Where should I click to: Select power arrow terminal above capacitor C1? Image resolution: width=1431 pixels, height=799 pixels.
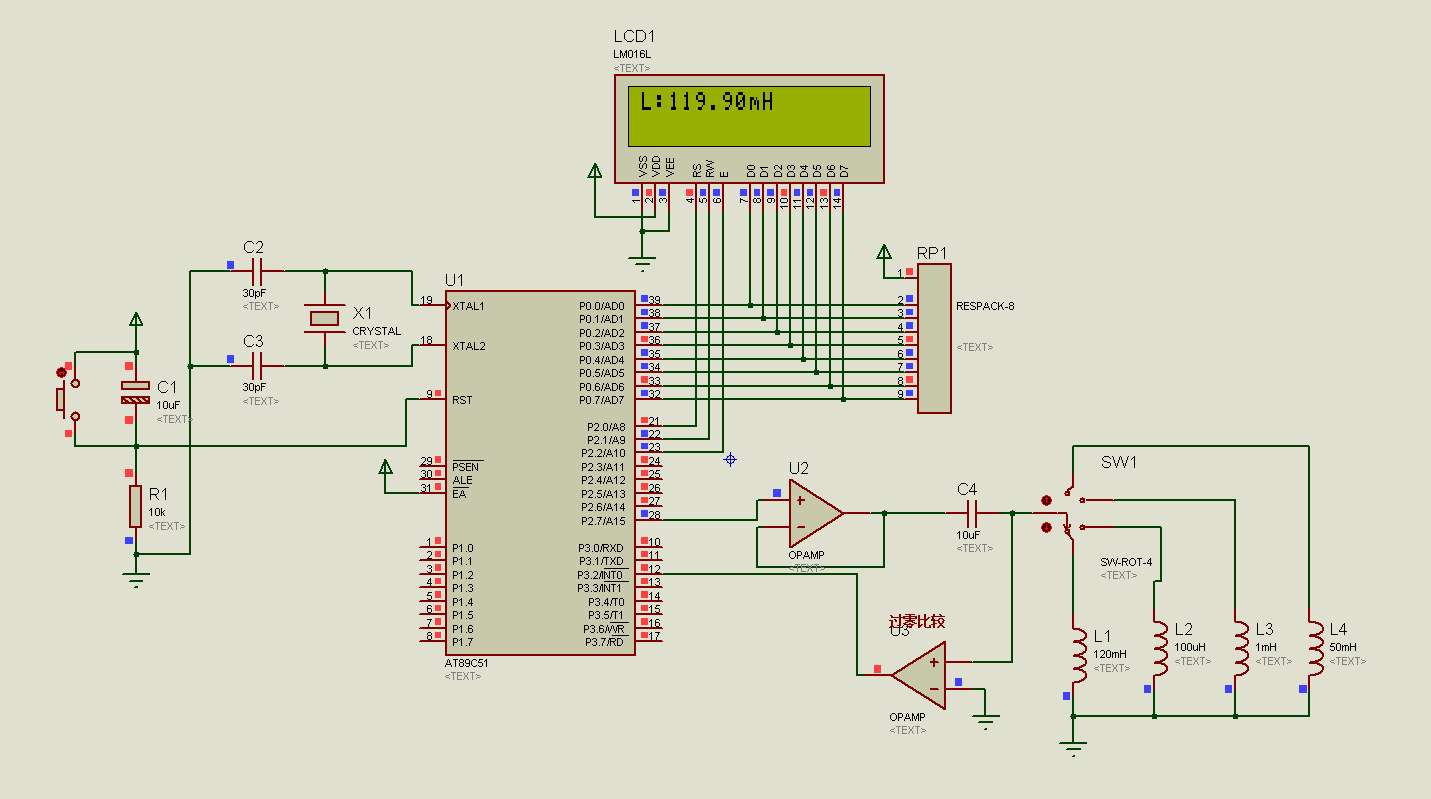(136, 320)
